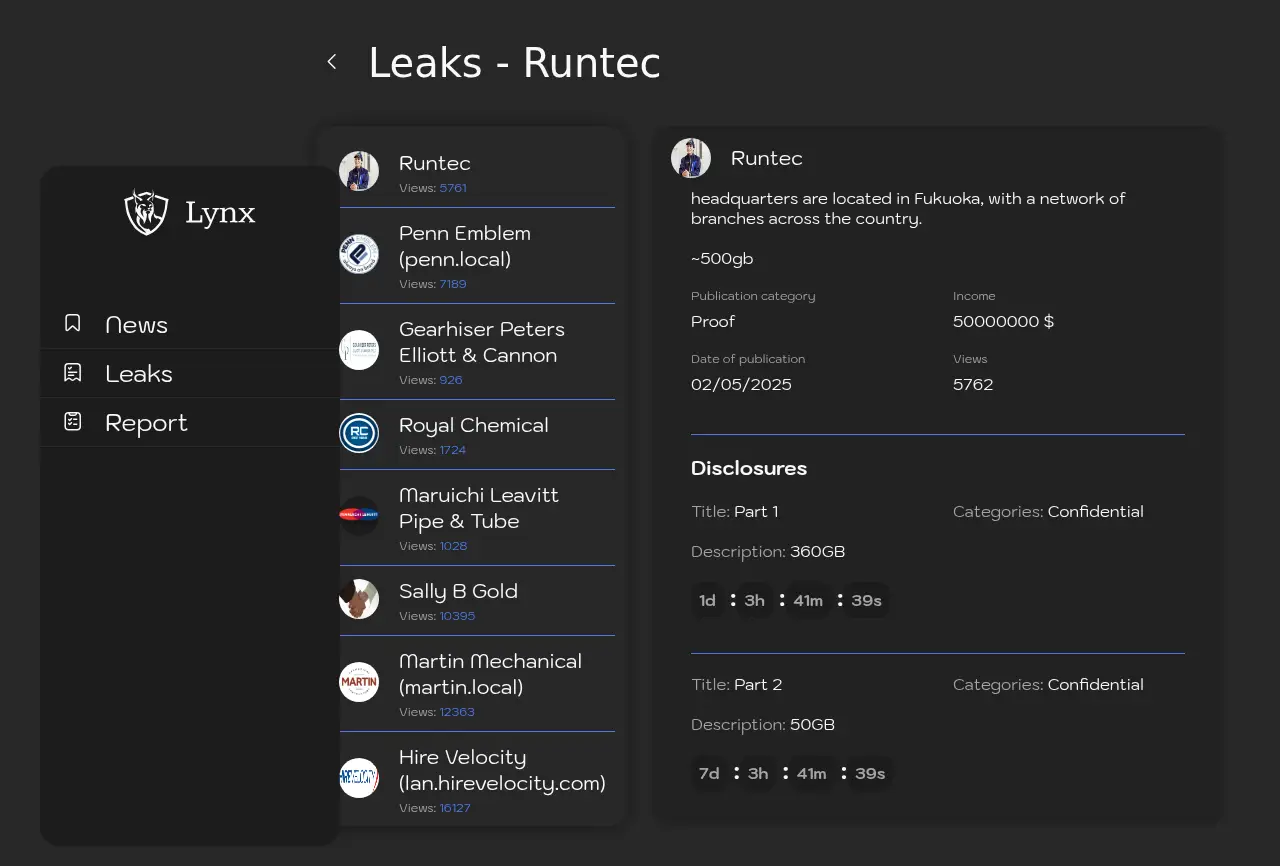Viewport: 1280px width, 866px height.
Task: Select Runtec entry in the leaks list
Action: [x=435, y=164]
